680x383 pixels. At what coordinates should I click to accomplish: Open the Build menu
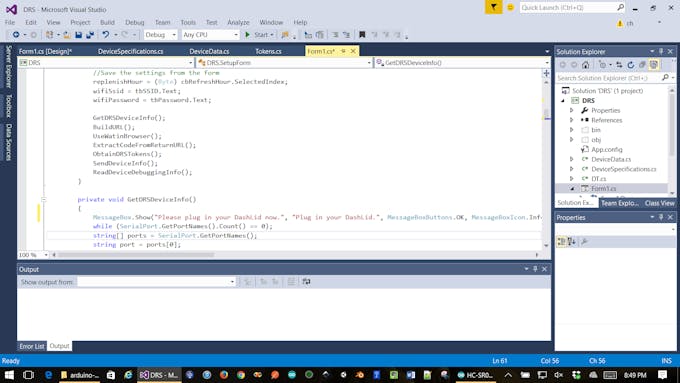(x=107, y=22)
